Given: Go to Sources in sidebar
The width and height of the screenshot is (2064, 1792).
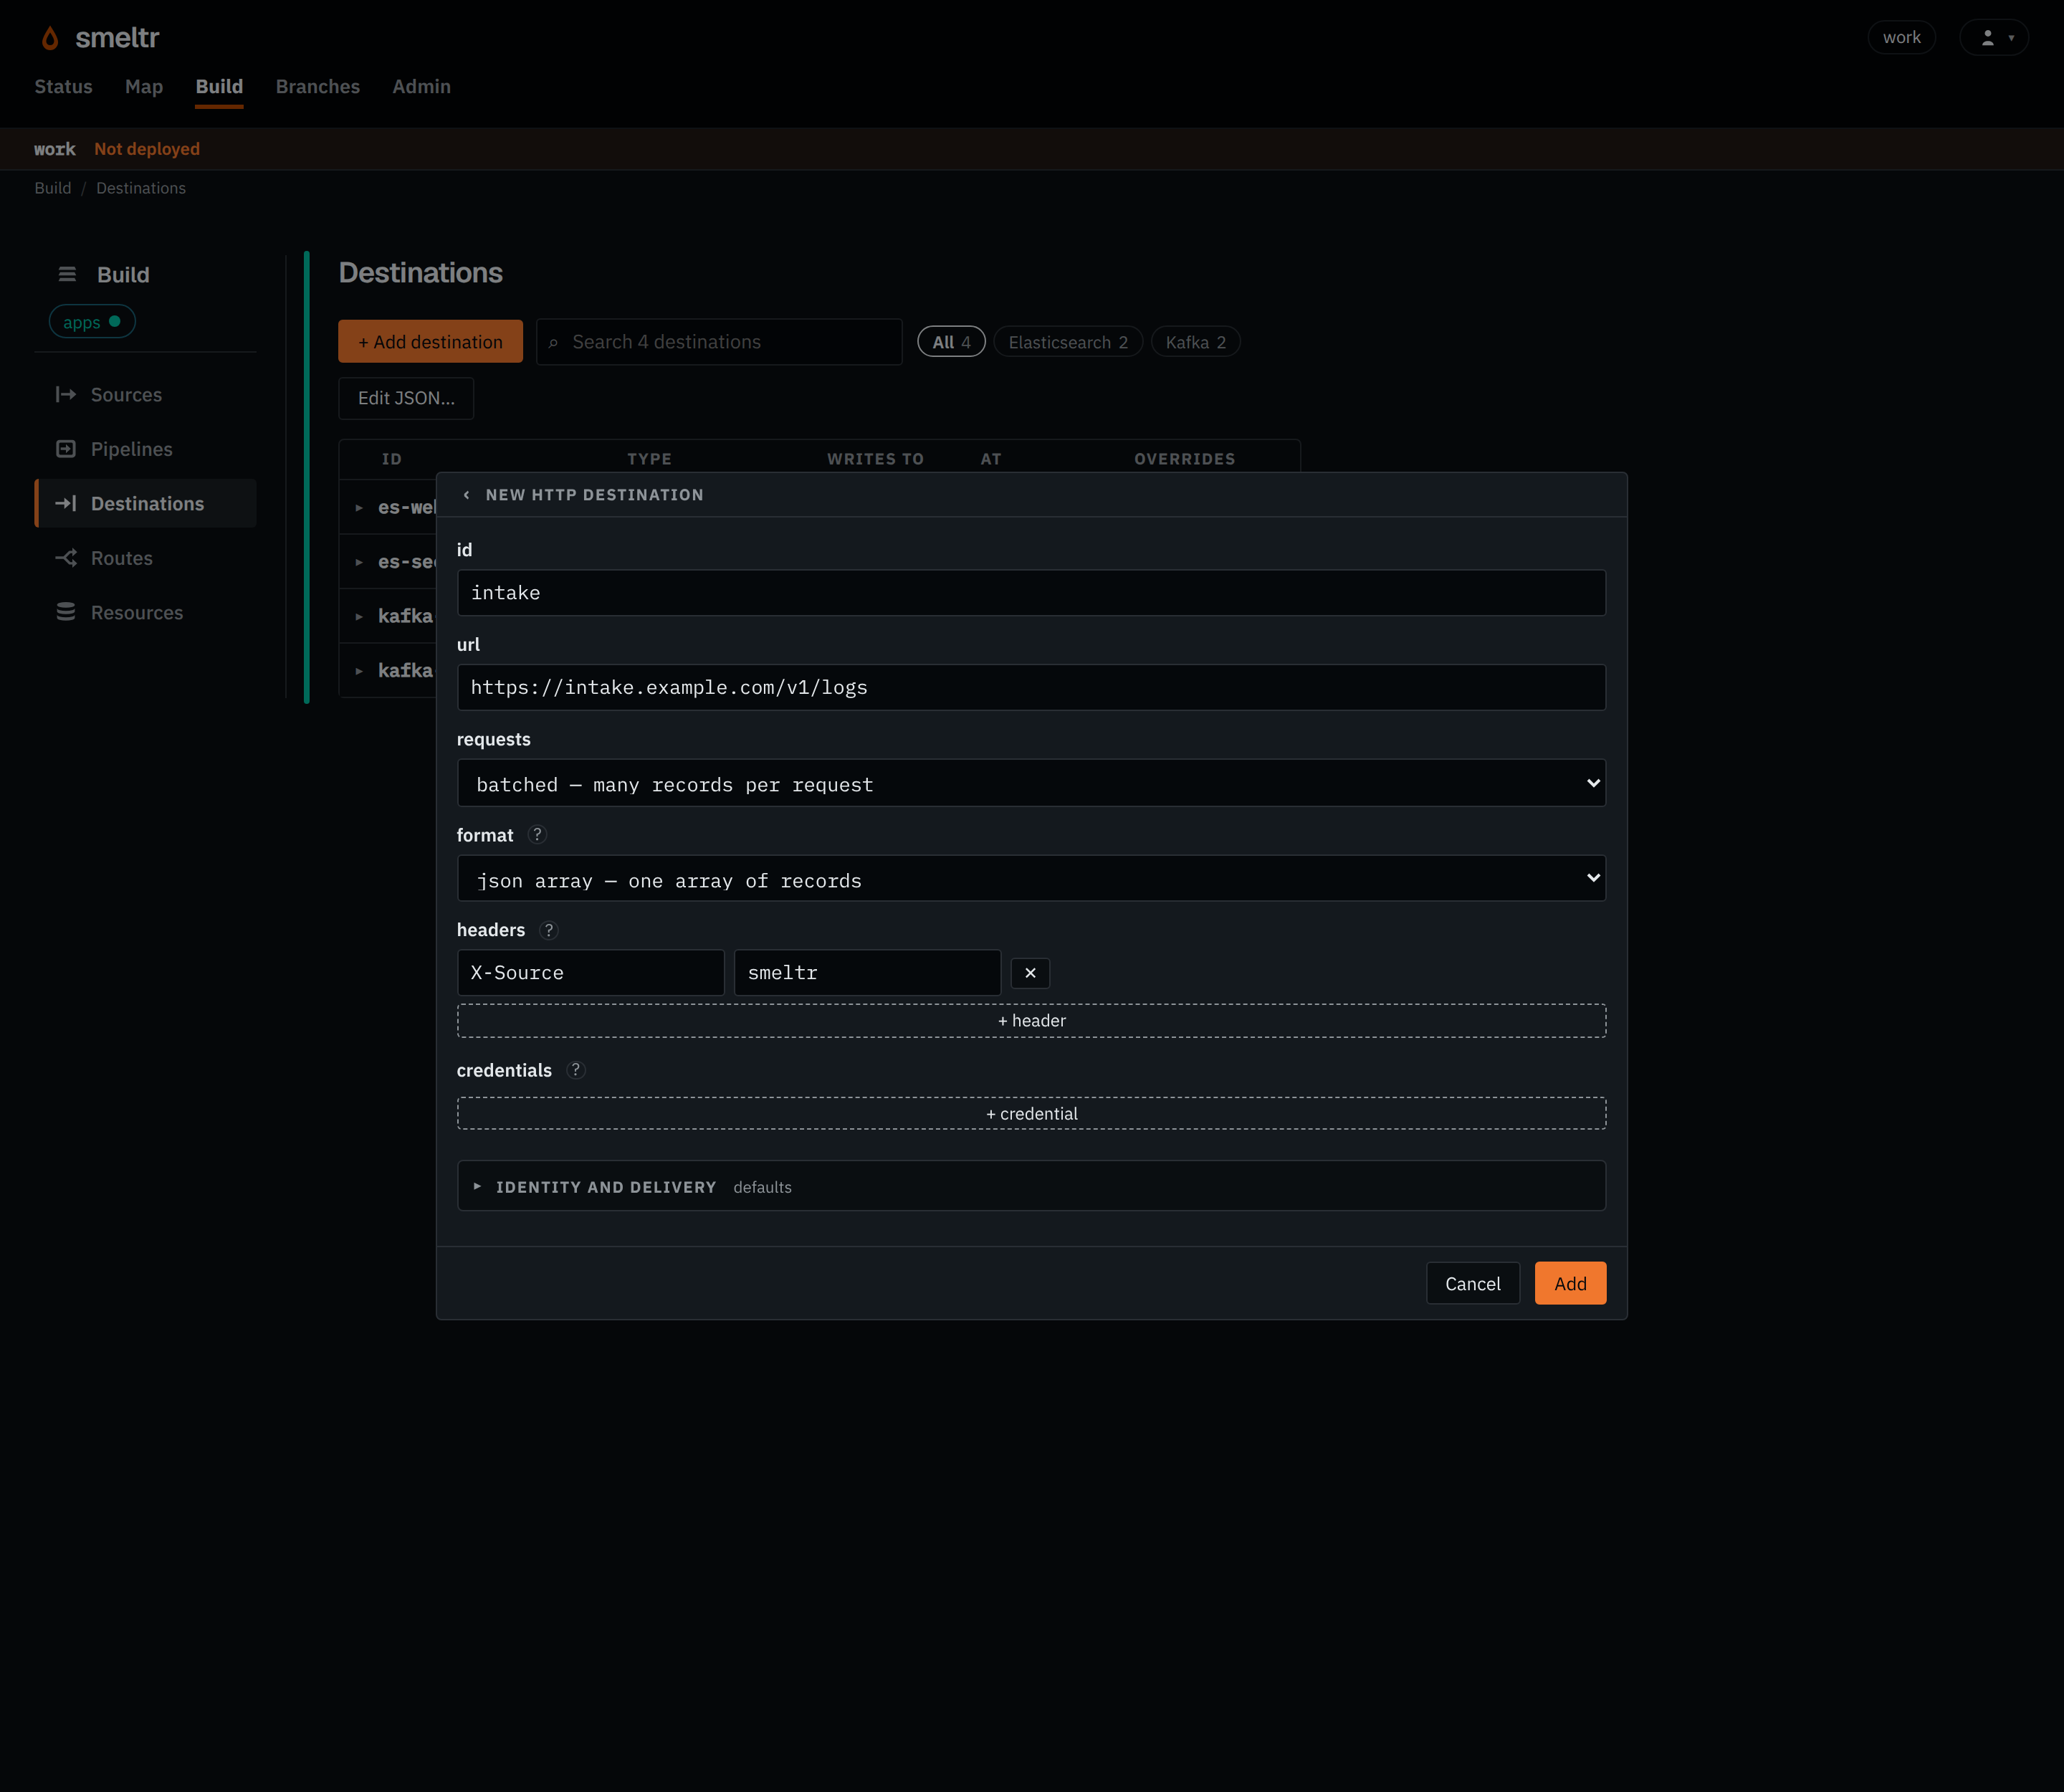Looking at the screenshot, I should [x=146, y=395].
